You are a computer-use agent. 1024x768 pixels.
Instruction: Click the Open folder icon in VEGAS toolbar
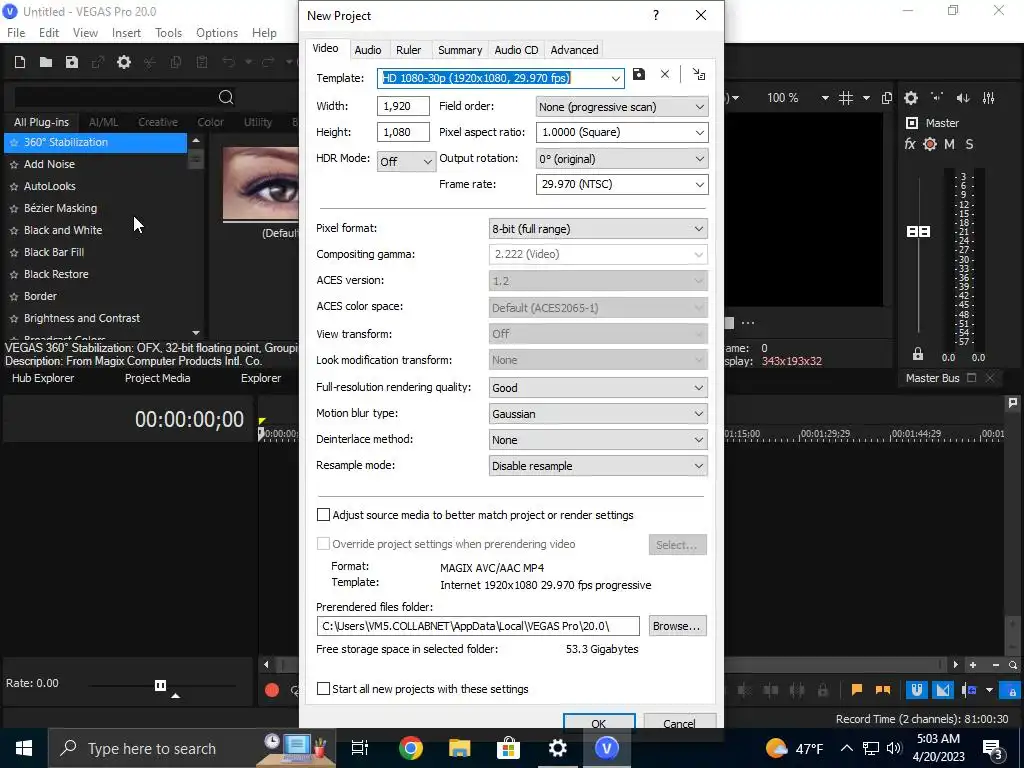point(46,62)
